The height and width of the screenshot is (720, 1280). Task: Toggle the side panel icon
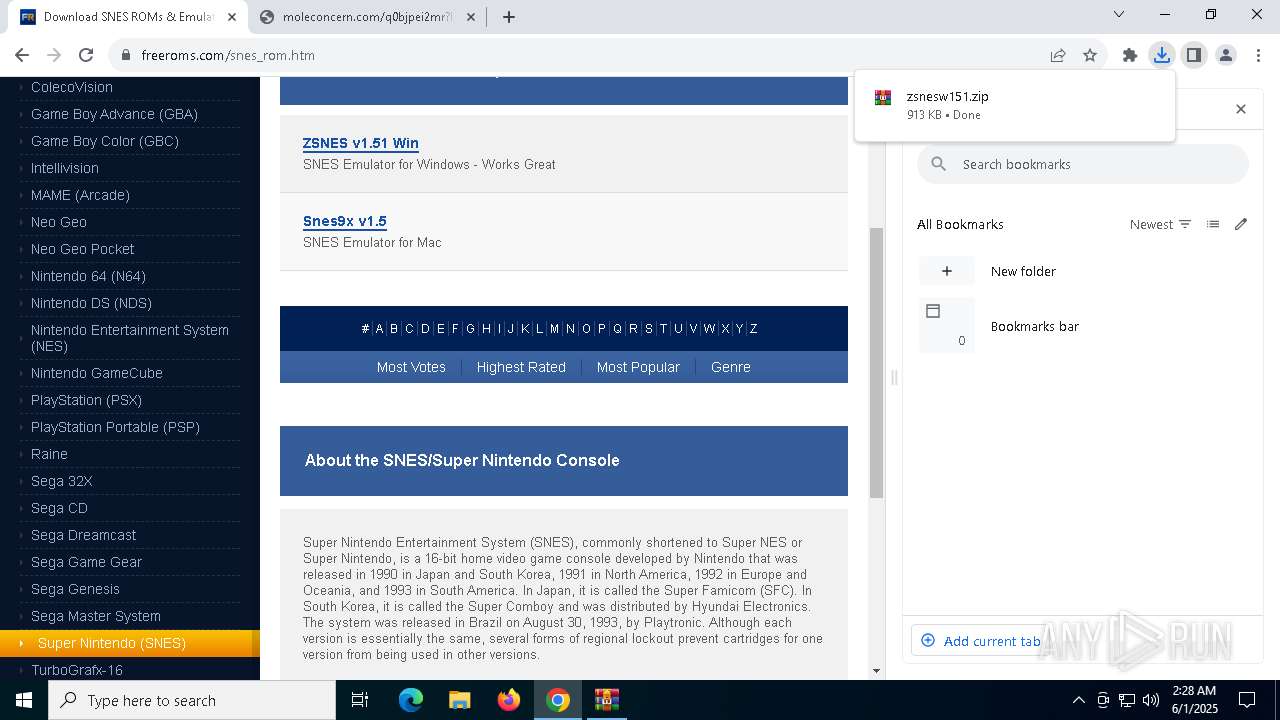pyautogui.click(x=1194, y=55)
